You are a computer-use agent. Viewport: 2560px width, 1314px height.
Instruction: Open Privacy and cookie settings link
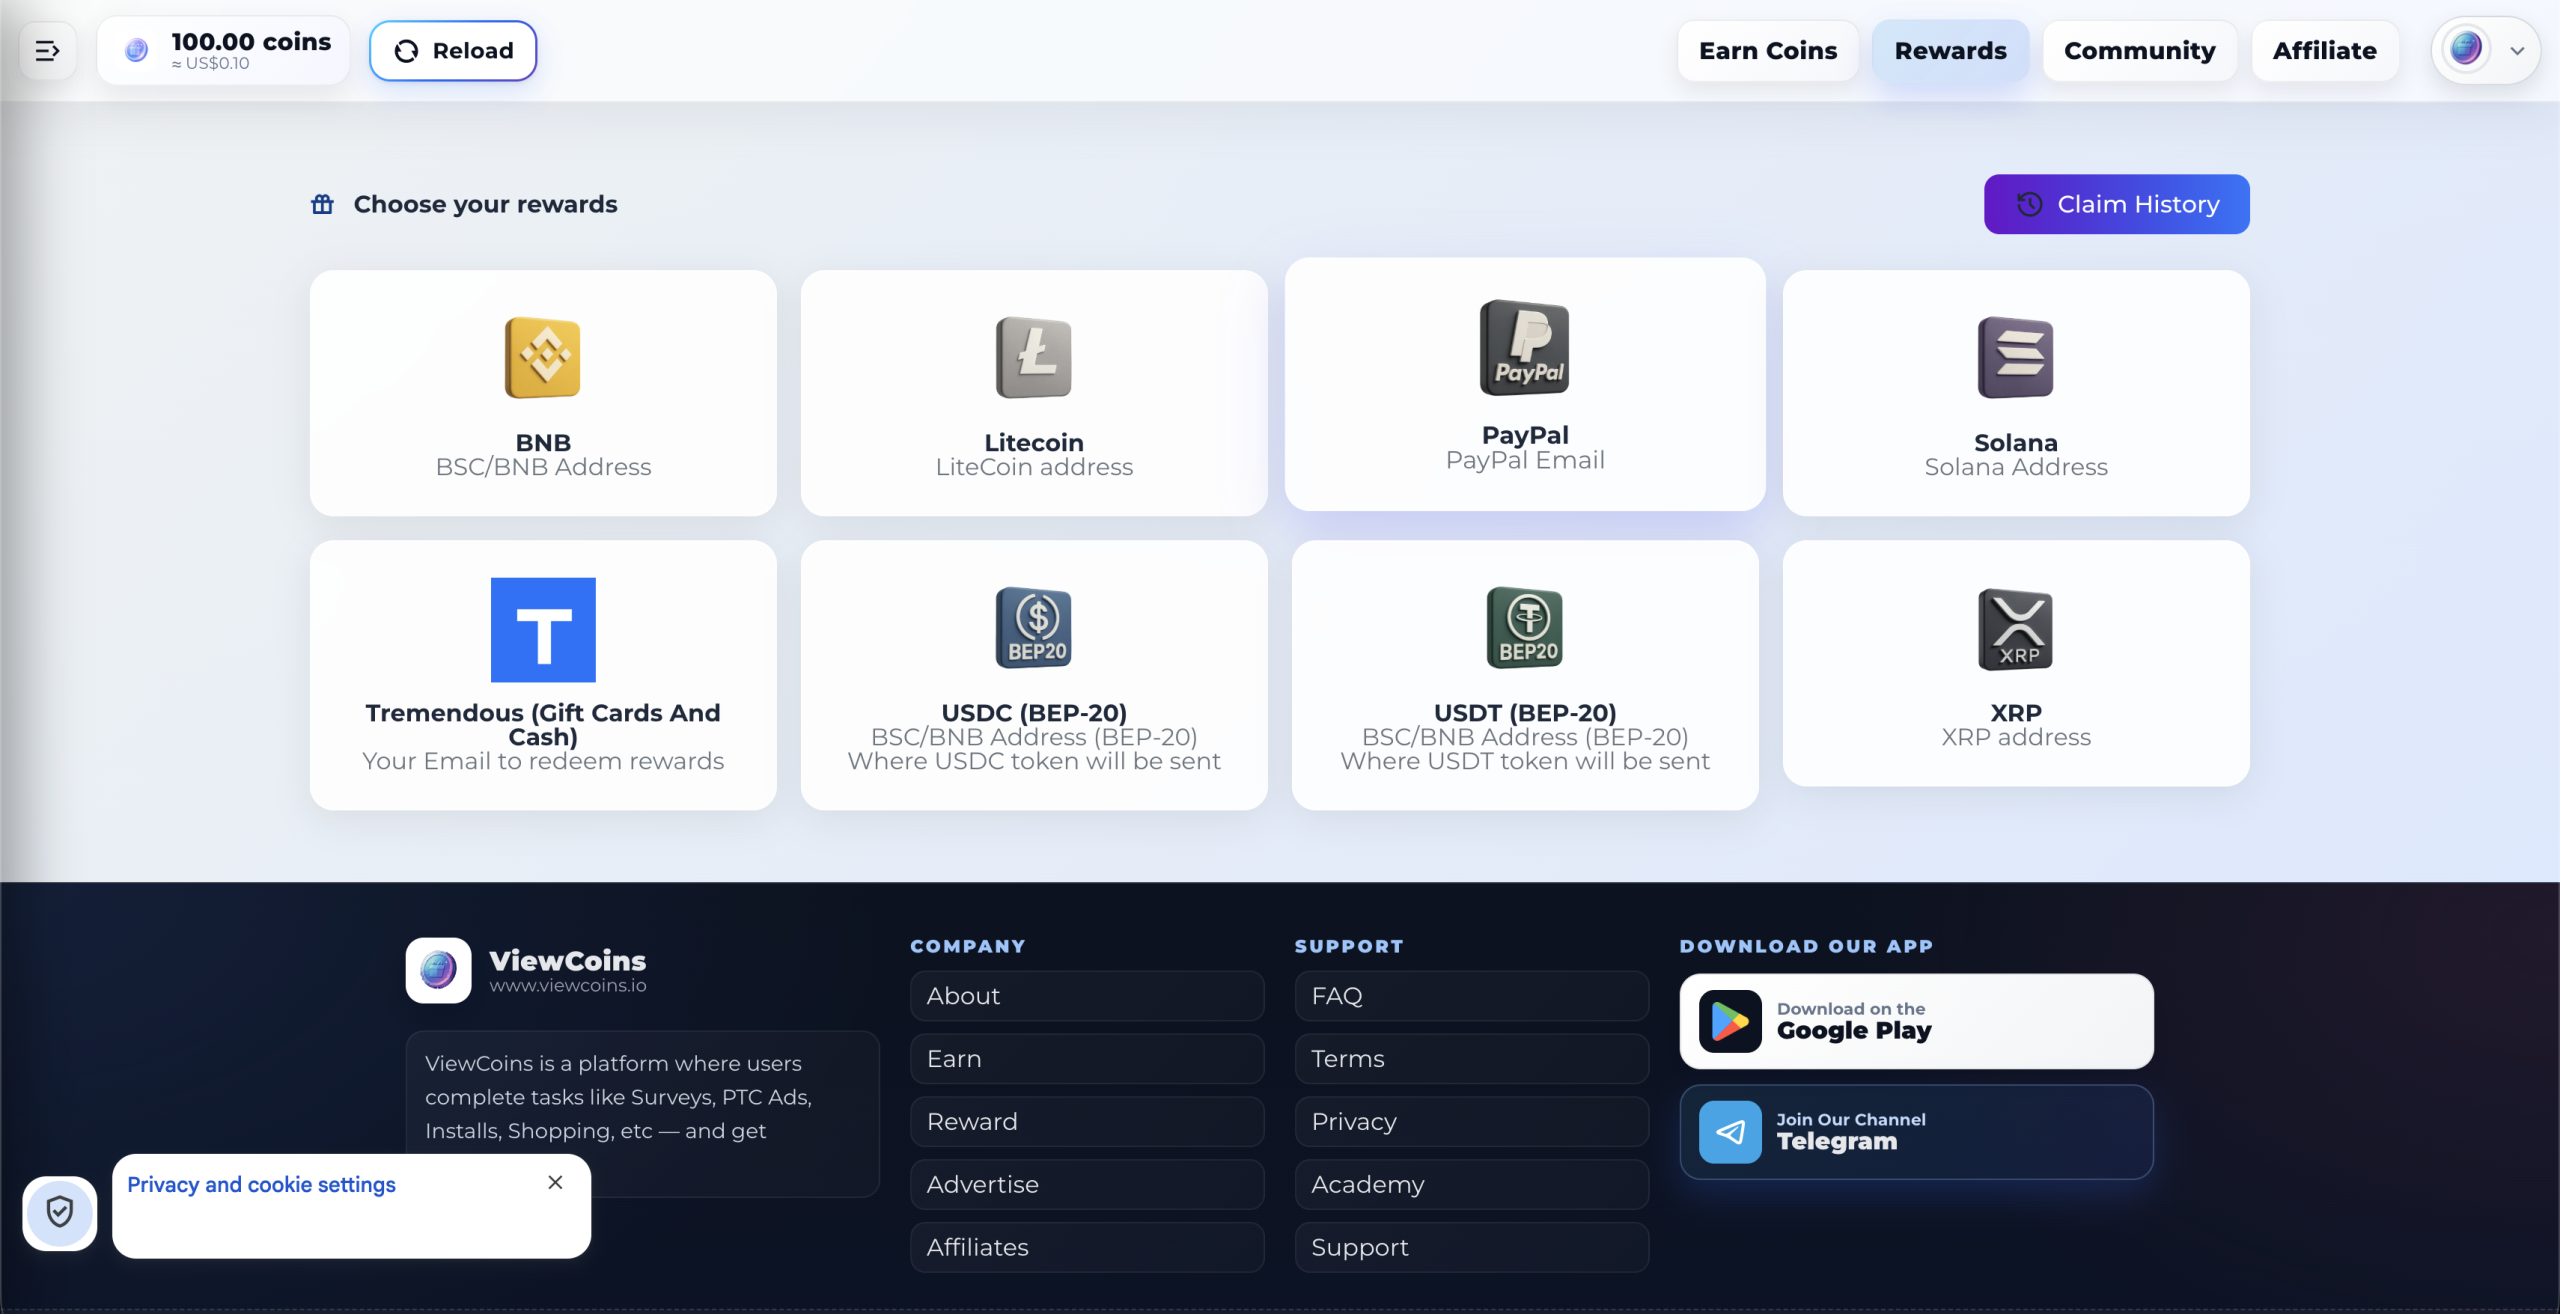click(261, 1185)
